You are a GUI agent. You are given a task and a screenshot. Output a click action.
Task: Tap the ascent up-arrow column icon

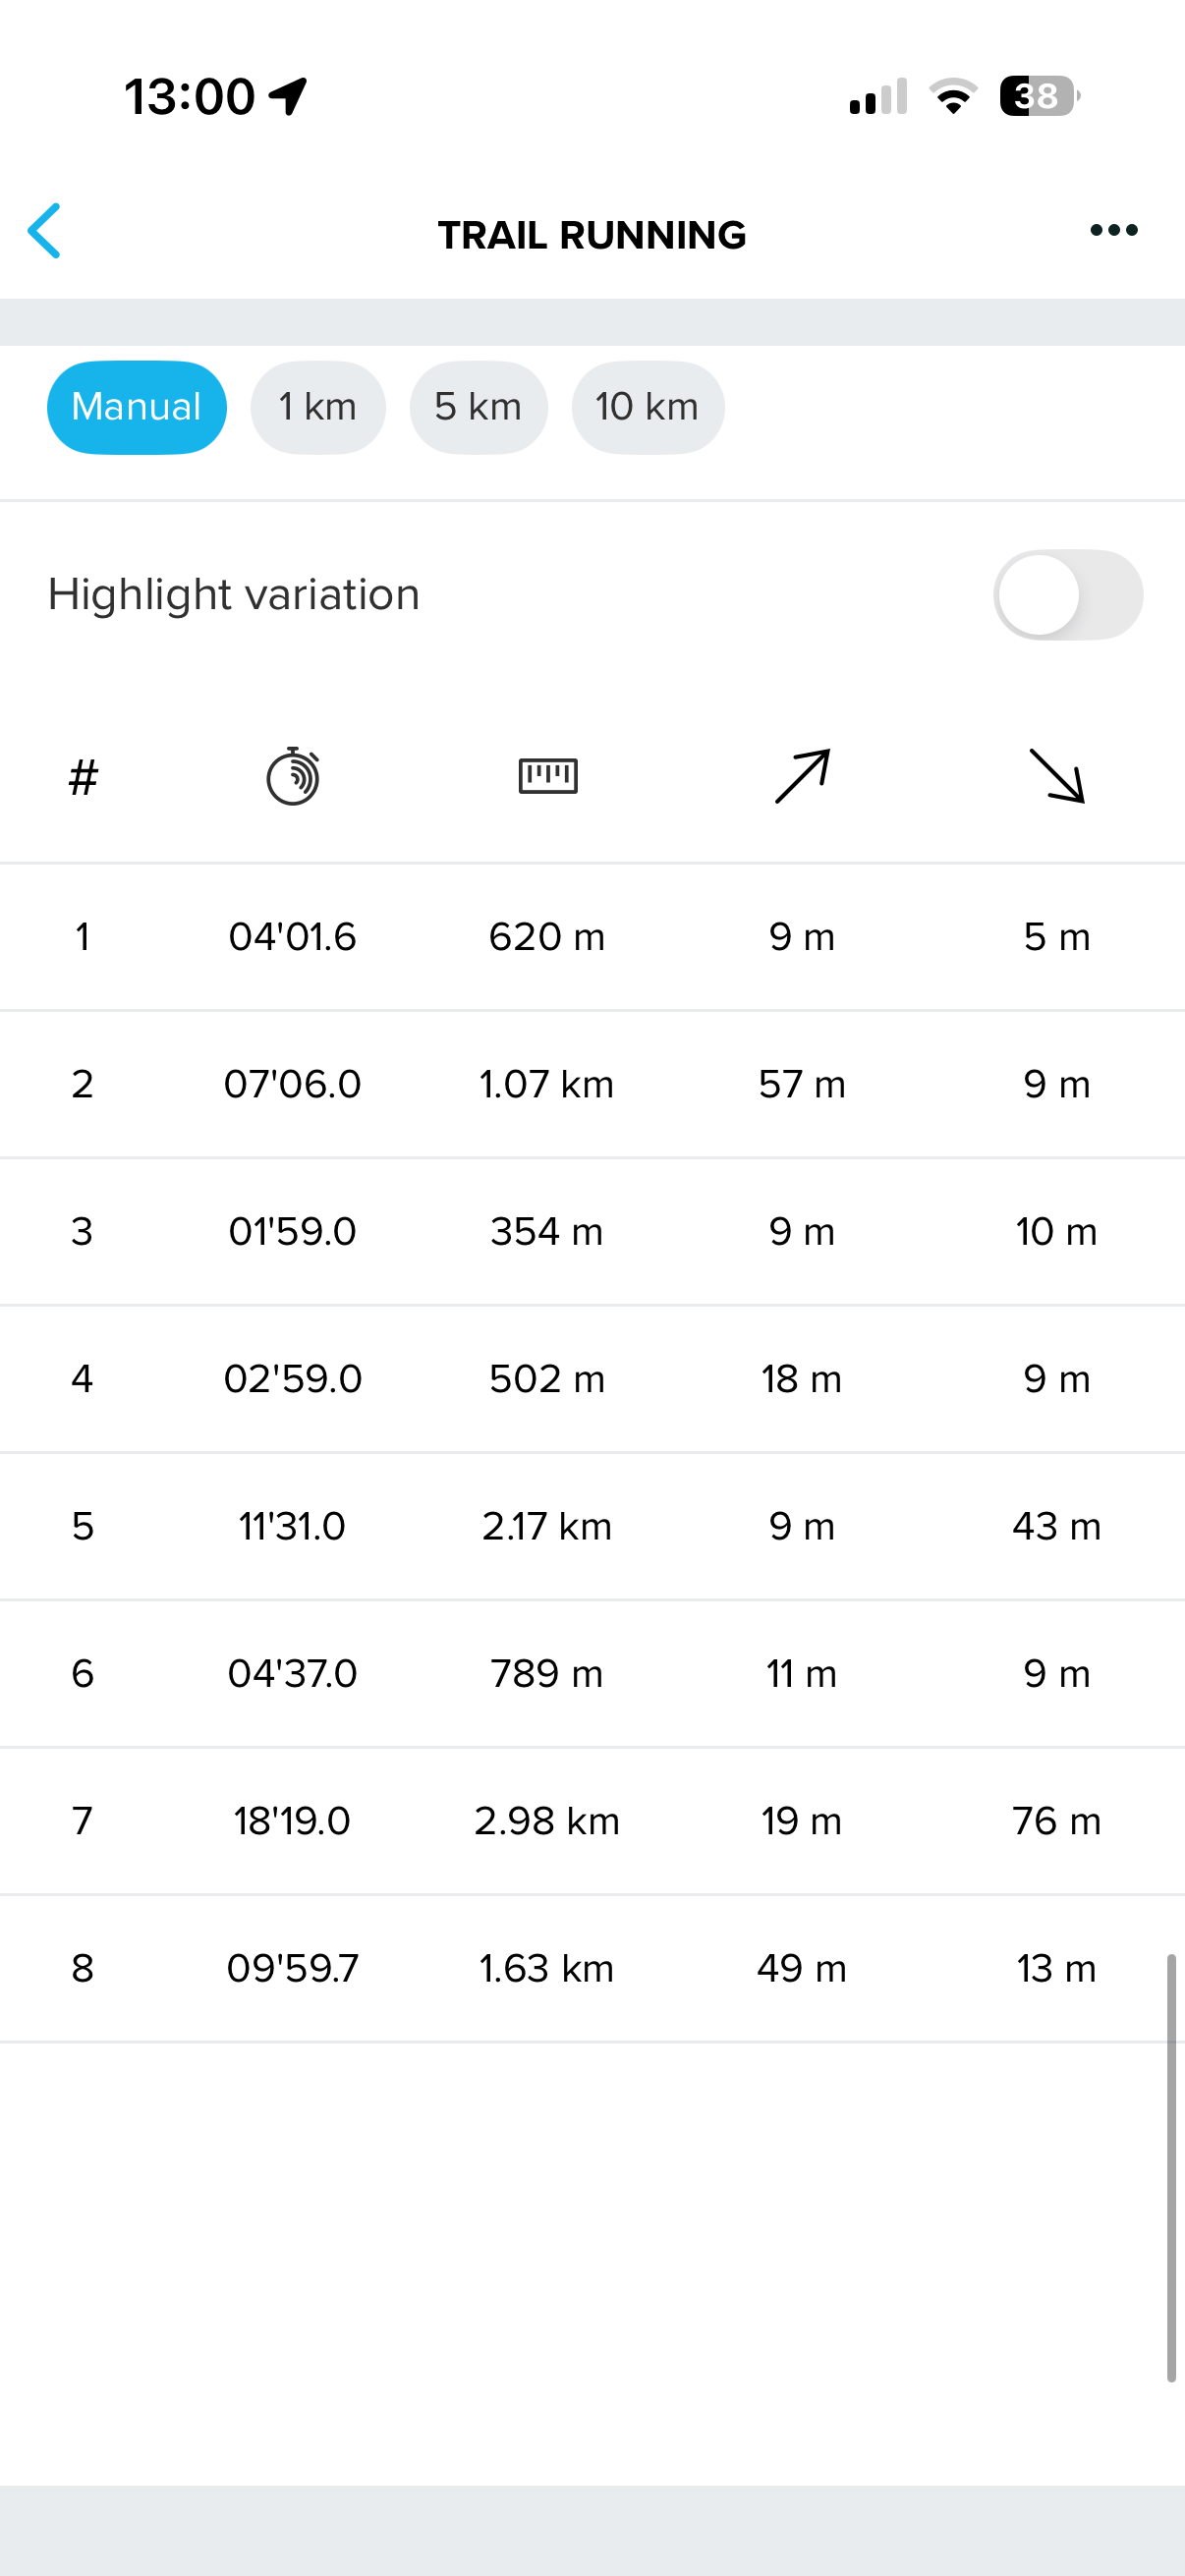click(x=802, y=776)
